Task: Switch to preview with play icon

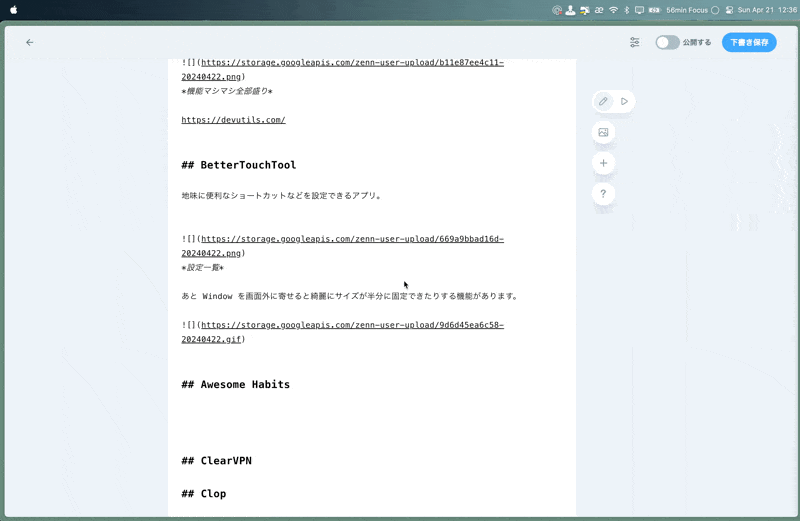Action: tap(624, 101)
